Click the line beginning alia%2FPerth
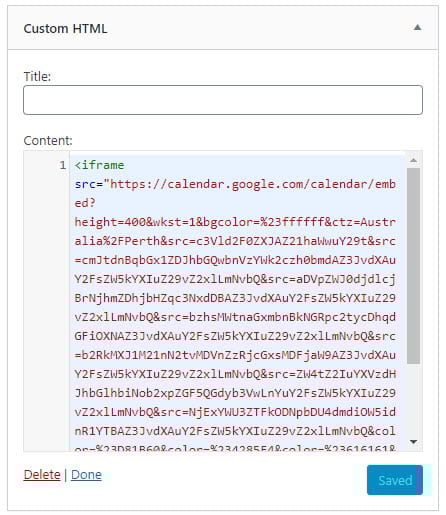 (235, 241)
